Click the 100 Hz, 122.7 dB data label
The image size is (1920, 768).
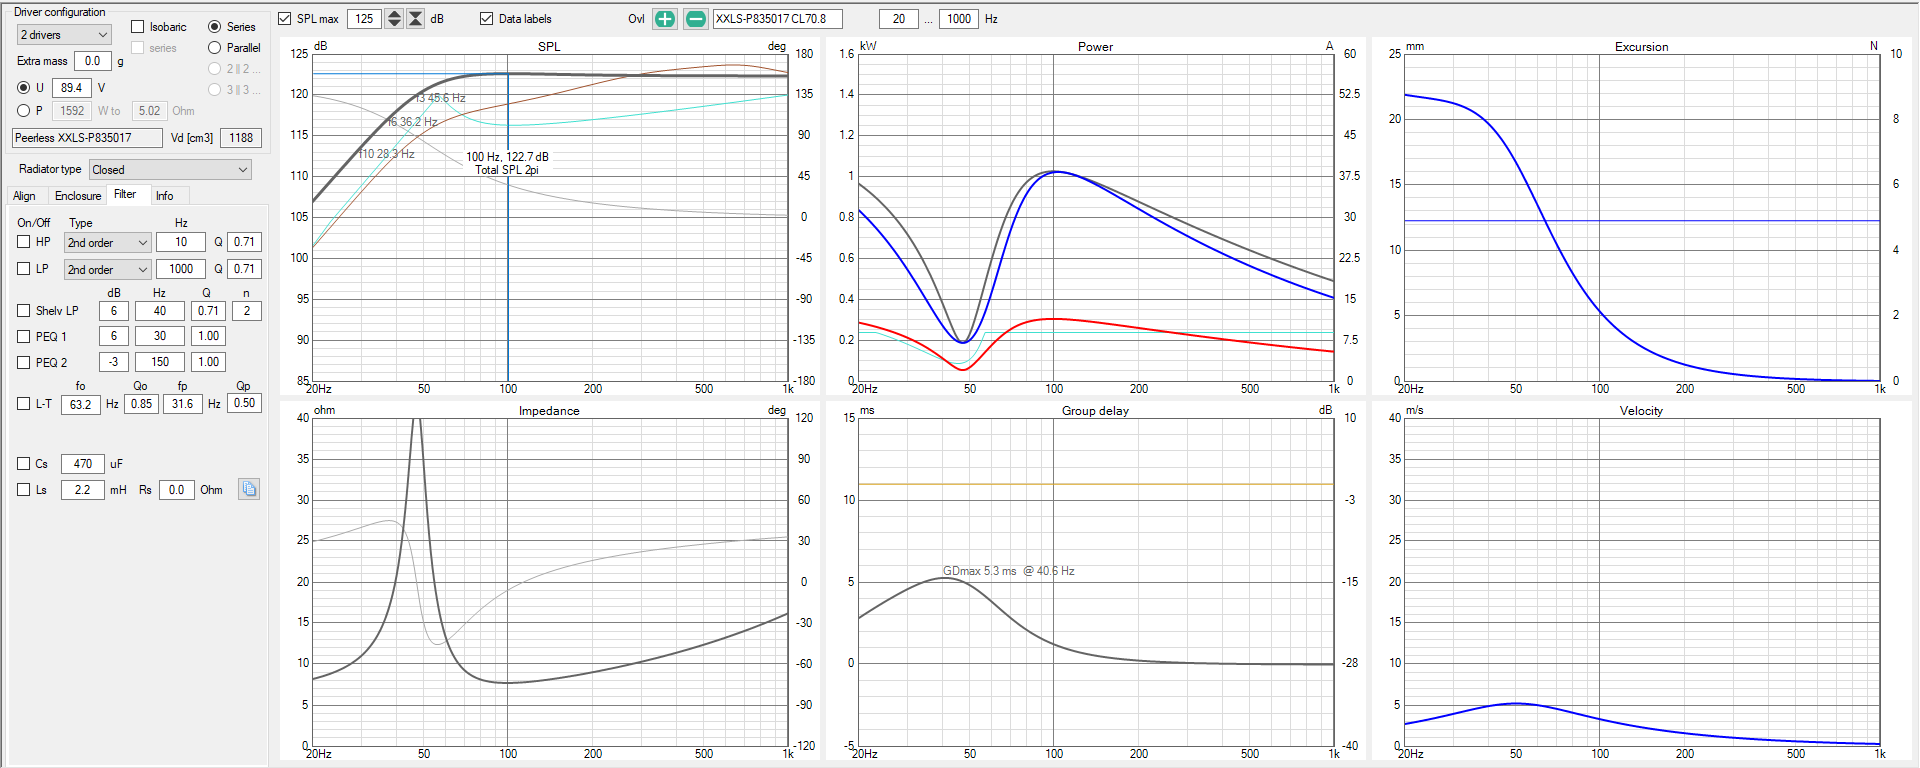coord(507,157)
